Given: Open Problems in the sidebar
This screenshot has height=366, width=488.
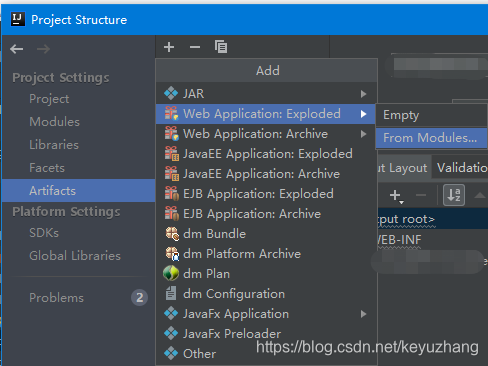Looking at the screenshot, I should pos(56,298).
